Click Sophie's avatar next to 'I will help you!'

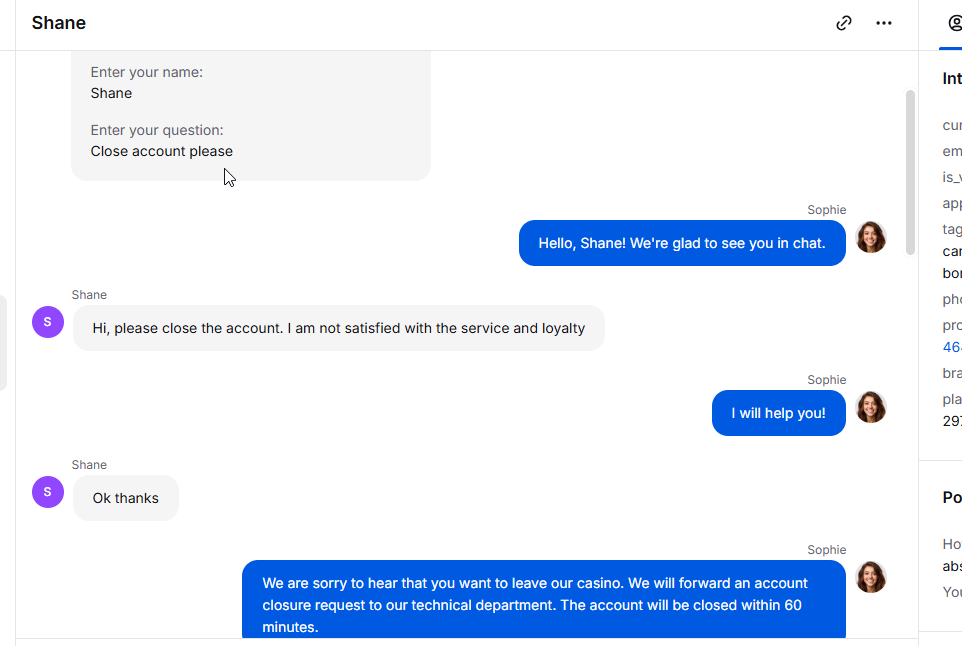[871, 407]
